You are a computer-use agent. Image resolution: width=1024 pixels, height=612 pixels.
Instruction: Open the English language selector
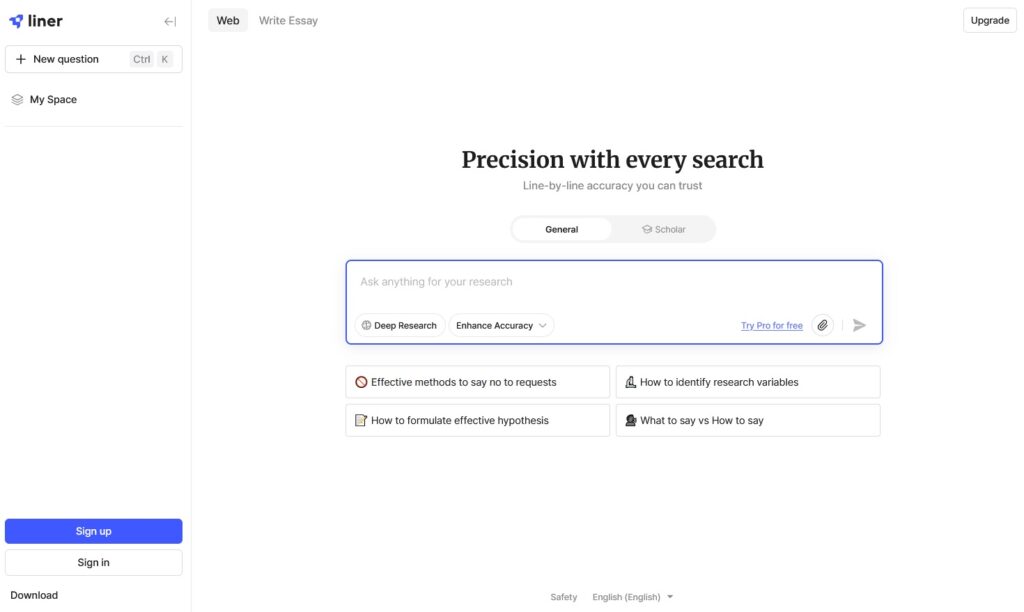[x=632, y=597]
